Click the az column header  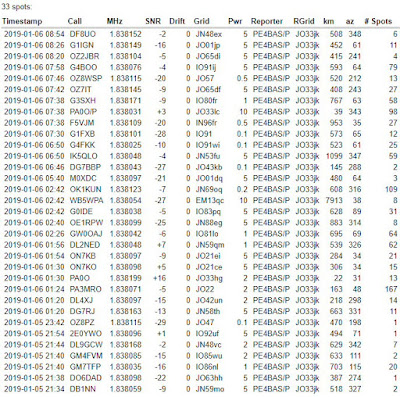click(350, 21)
